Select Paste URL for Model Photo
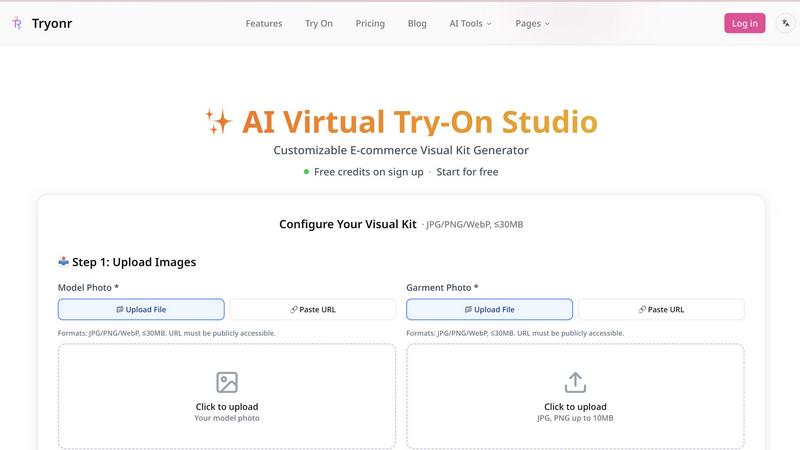The height and width of the screenshot is (450, 800). click(313, 309)
